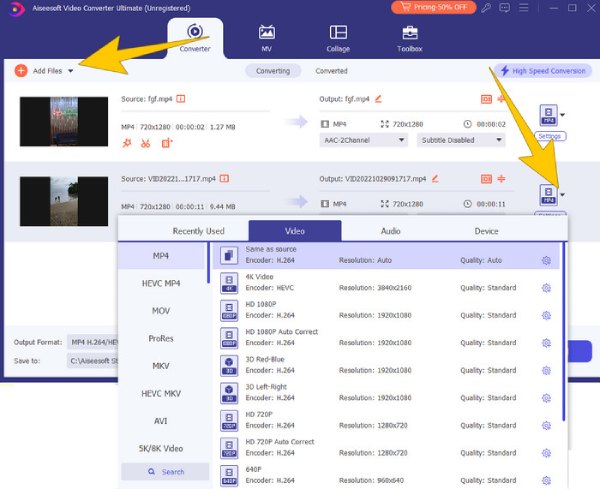Select the Same as source preset
Image resolution: width=600 pixels, height=489 pixels.
pyautogui.click(x=386, y=255)
